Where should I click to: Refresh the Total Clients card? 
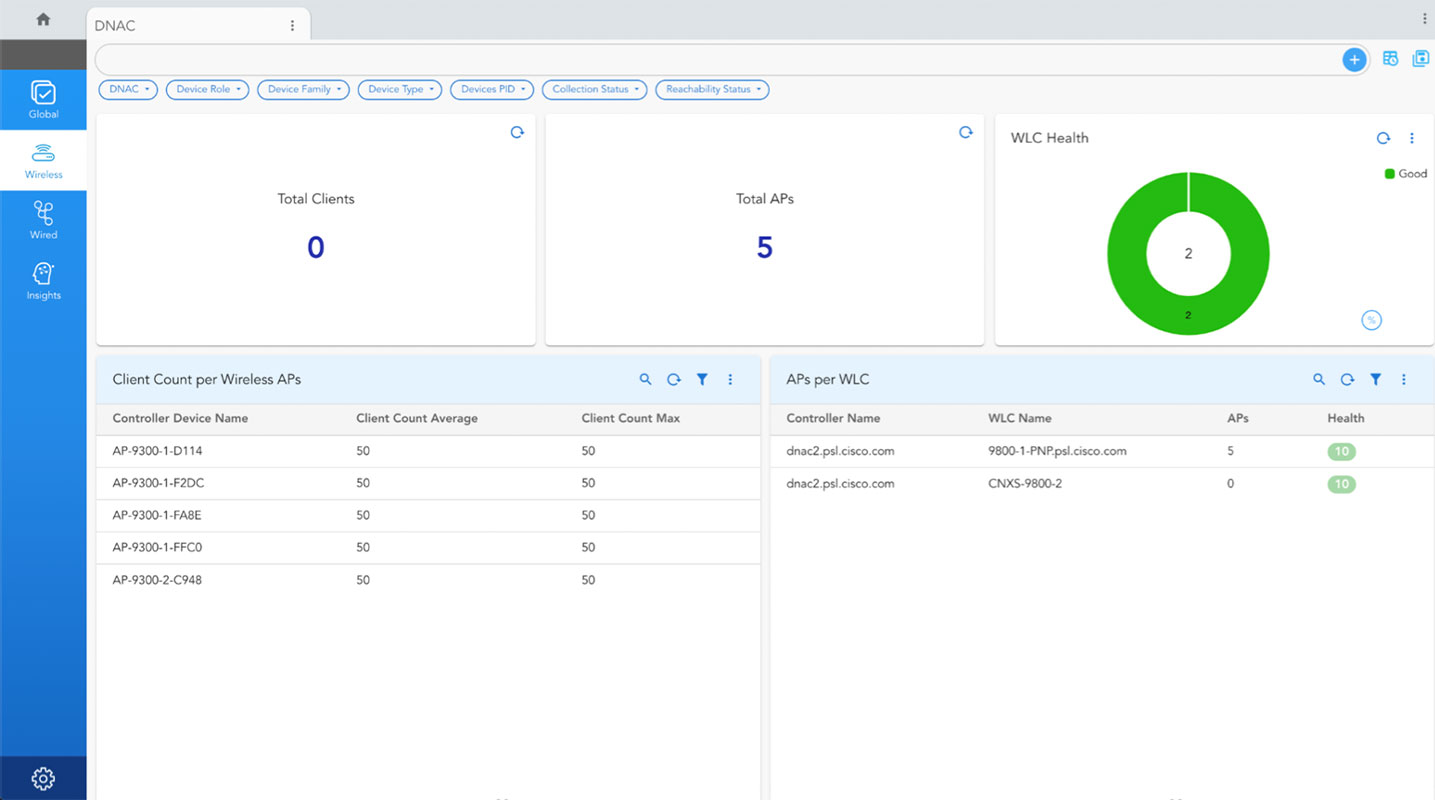click(517, 132)
